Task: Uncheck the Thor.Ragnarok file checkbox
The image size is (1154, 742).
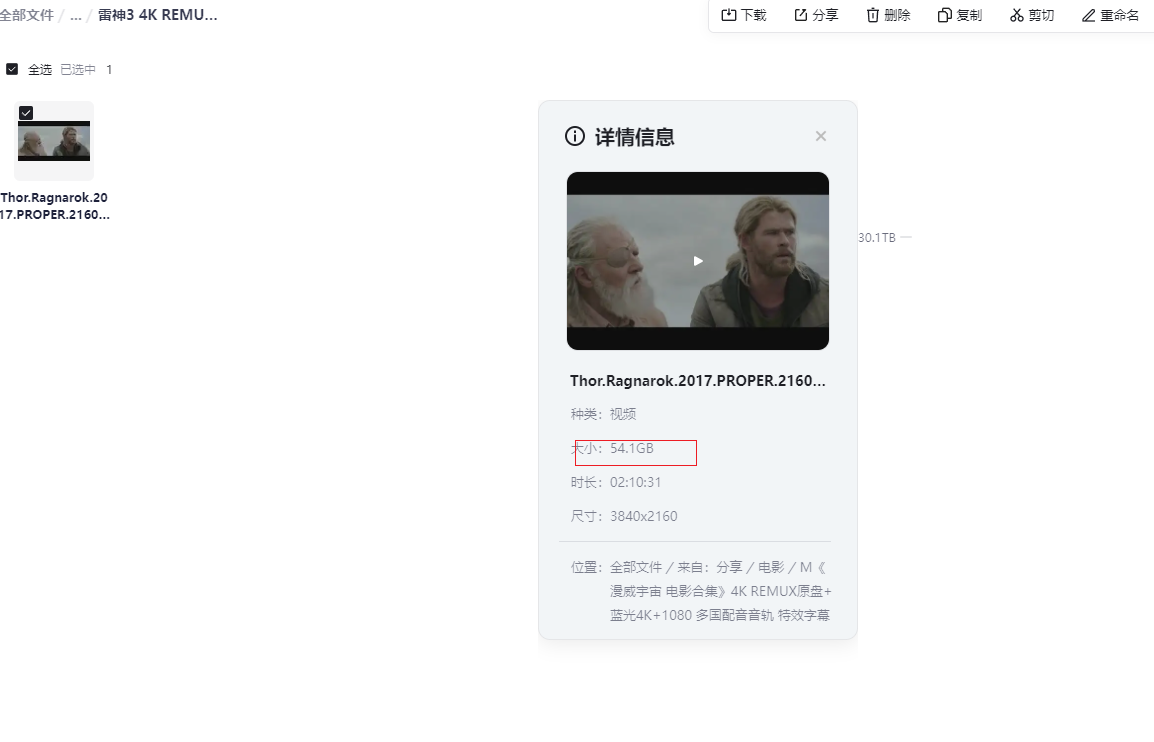Action: pyautogui.click(x=26, y=113)
